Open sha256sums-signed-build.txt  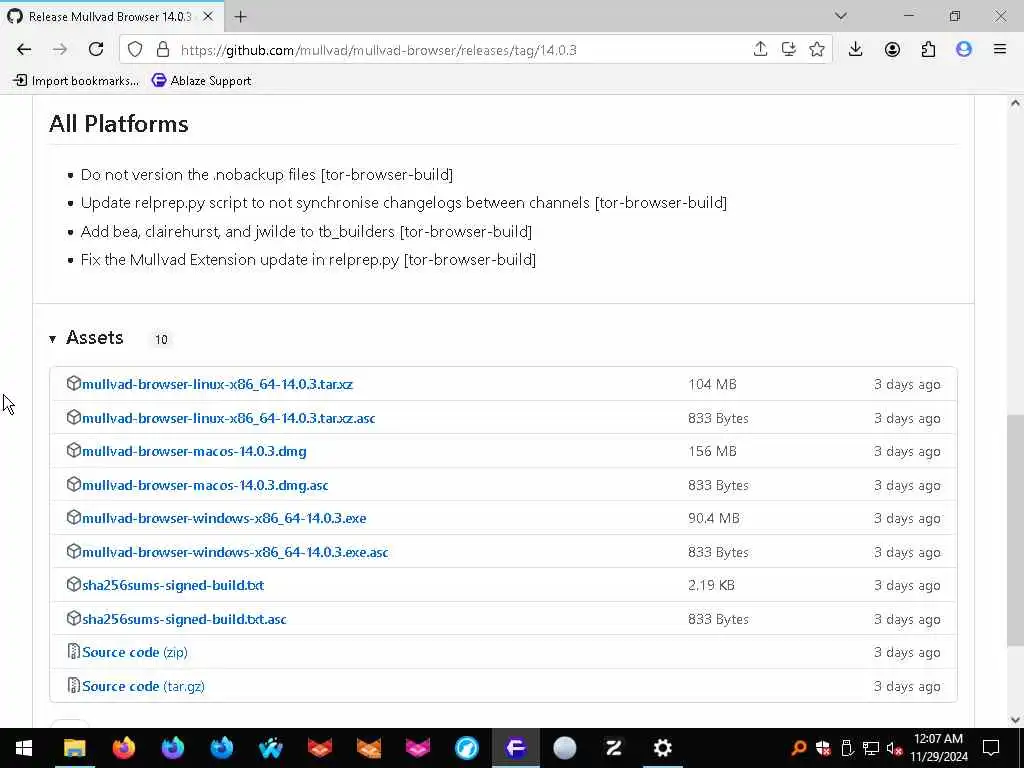[173, 585]
